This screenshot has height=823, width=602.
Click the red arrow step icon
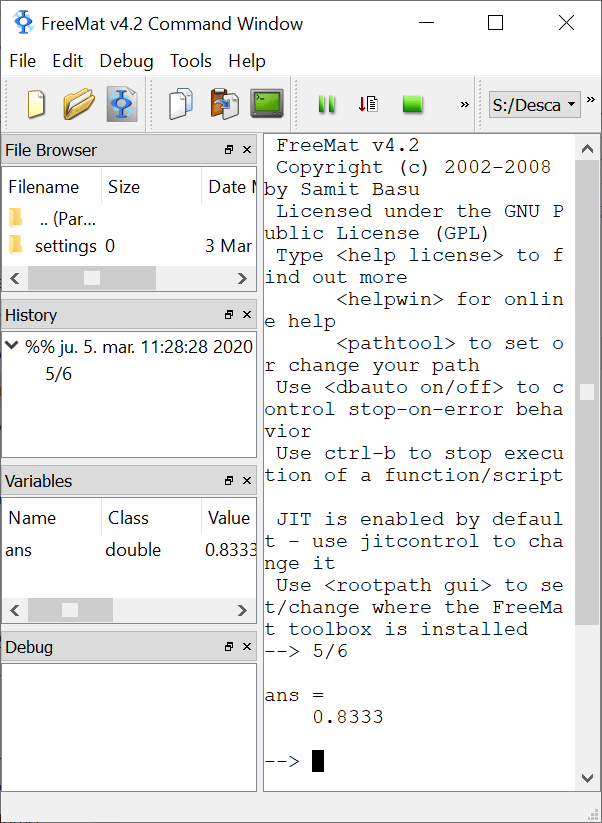tap(368, 104)
